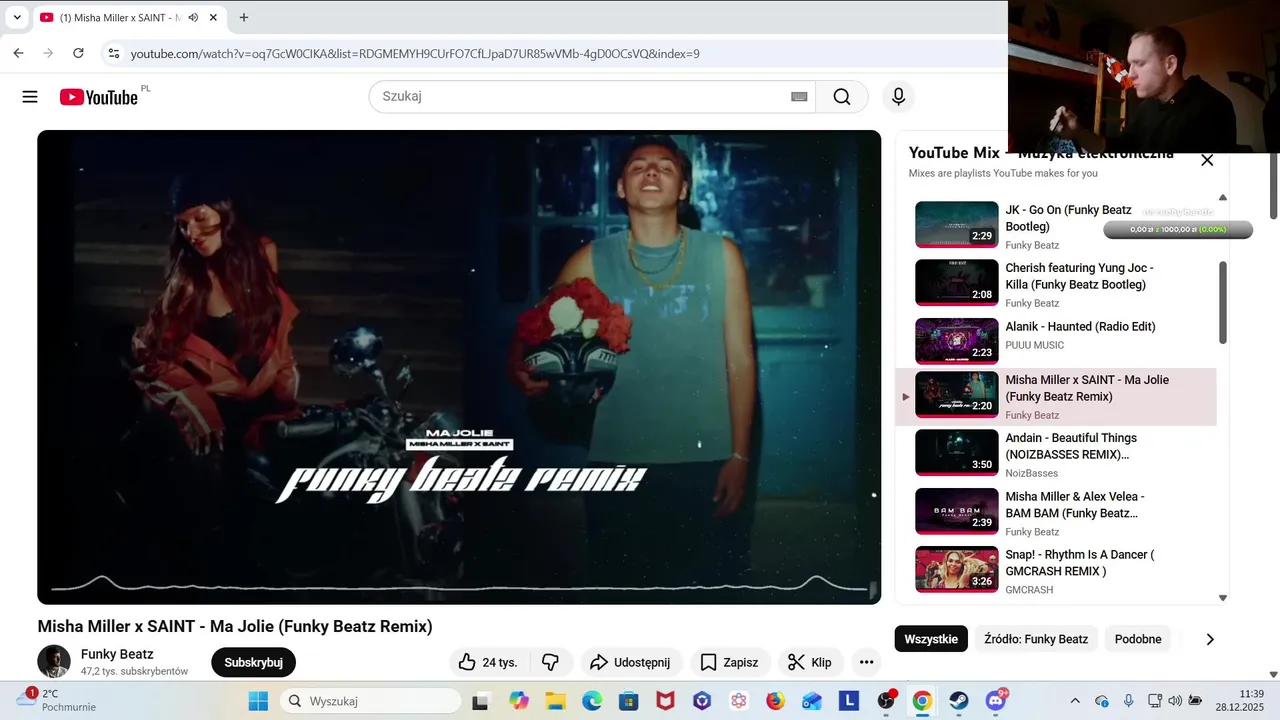The width and height of the screenshot is (1280, 720).
Task: Switch to Chrome taskbar icon
Action: click(922, 701)
